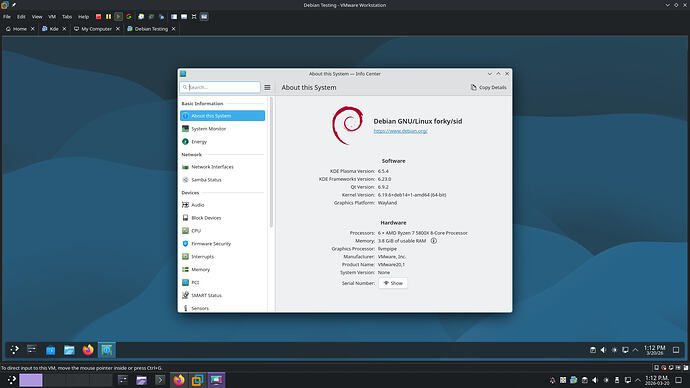
Task: Click the highlighted unity/console view toolbar icon
Action: click(x=204, y=17)
